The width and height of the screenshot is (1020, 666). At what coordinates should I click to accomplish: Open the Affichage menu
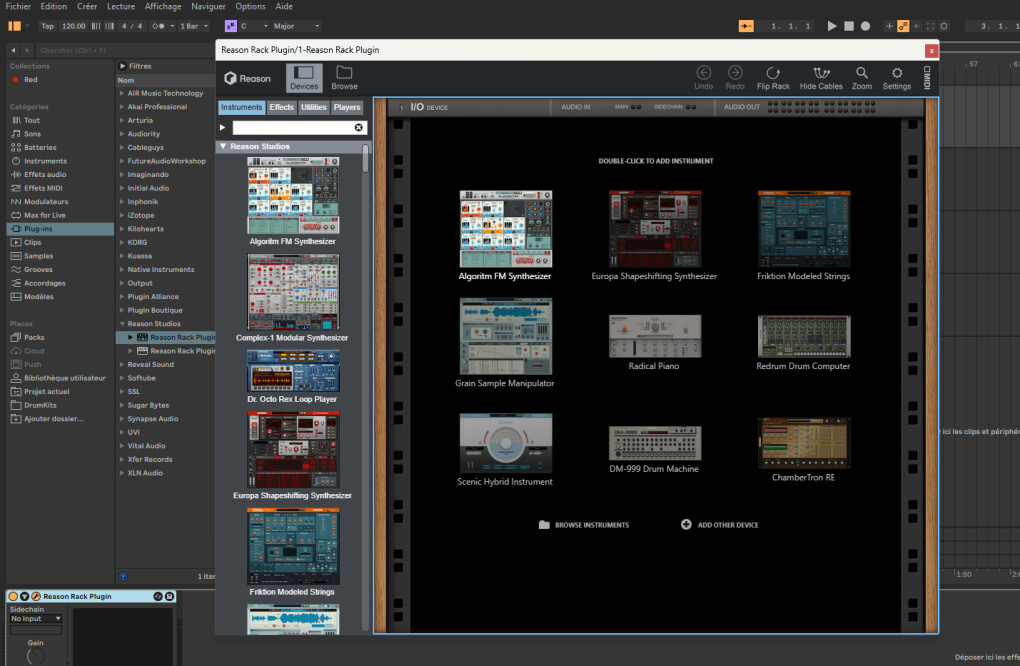tap(163, 7)
